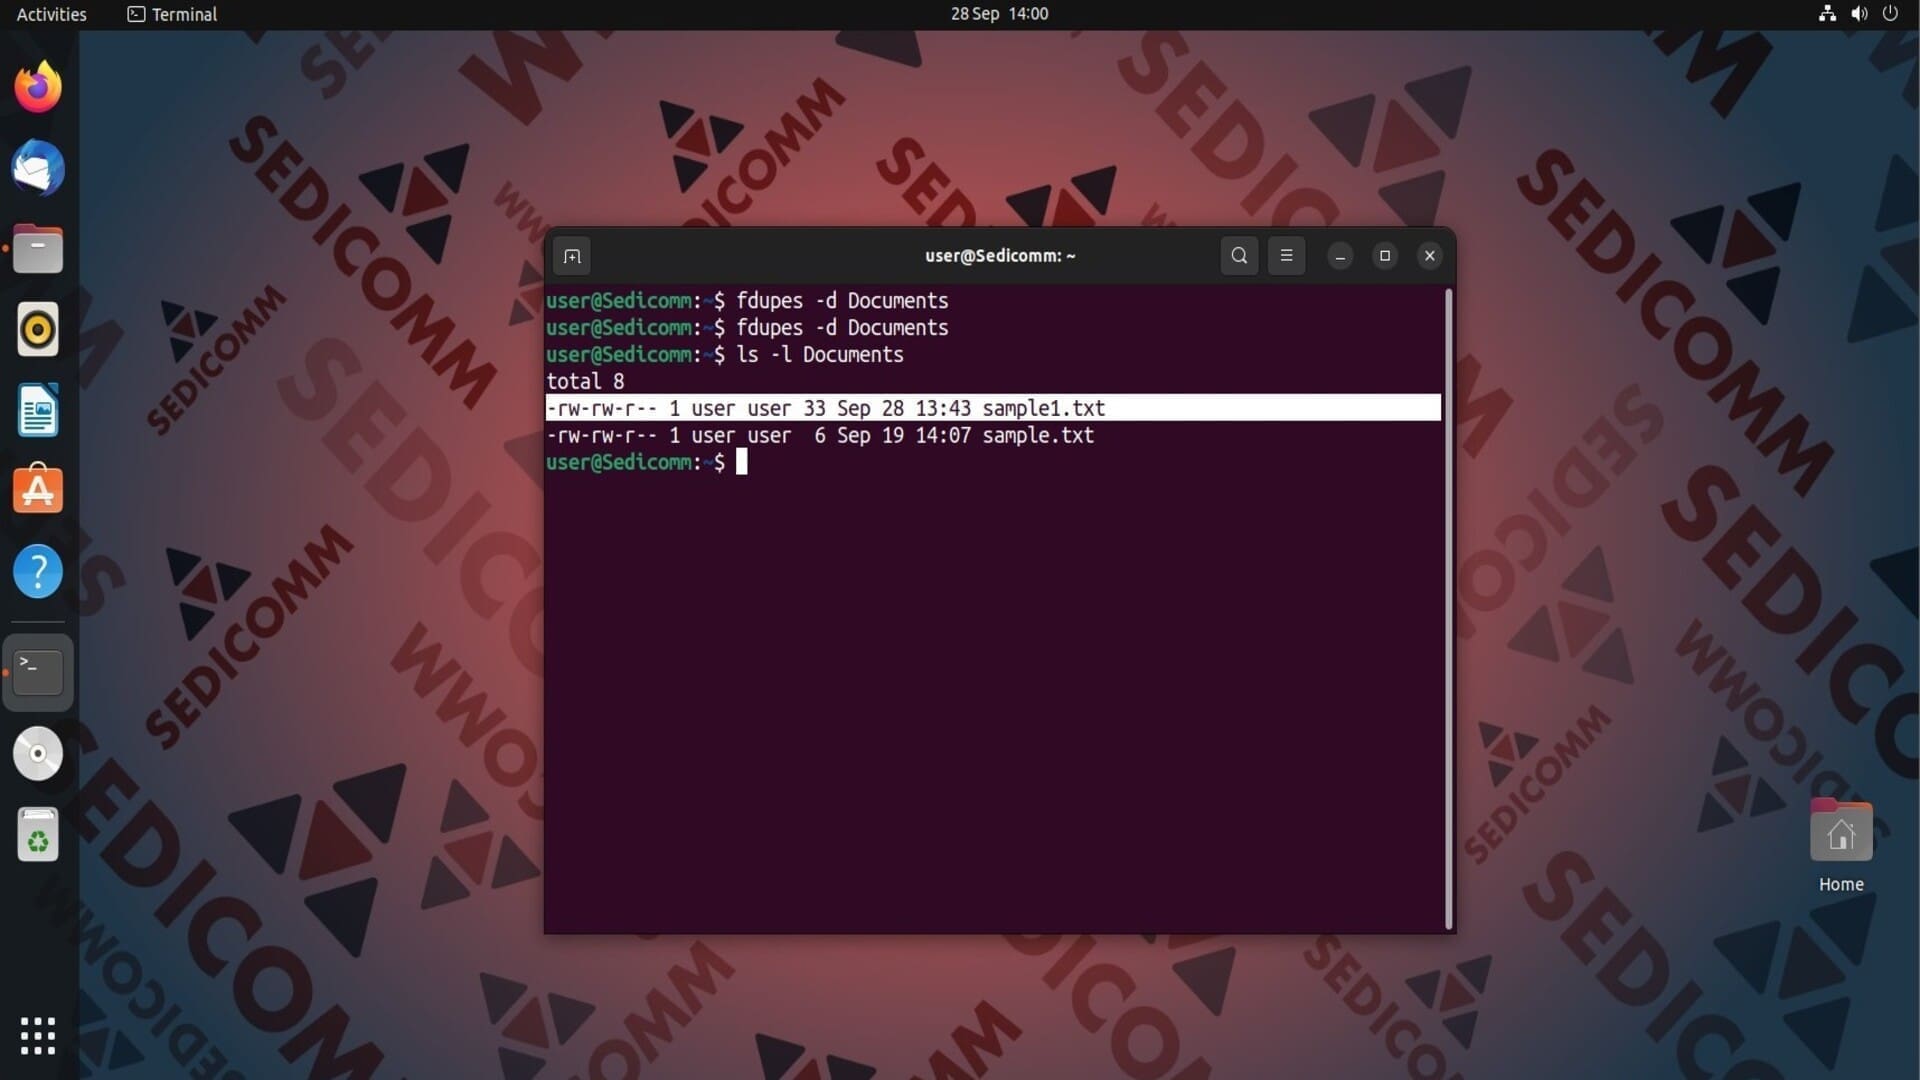The image size is (1920, 1080).
Task: Click the terminal title 'user@Sedicomm: ~'
Action: 1000,256
